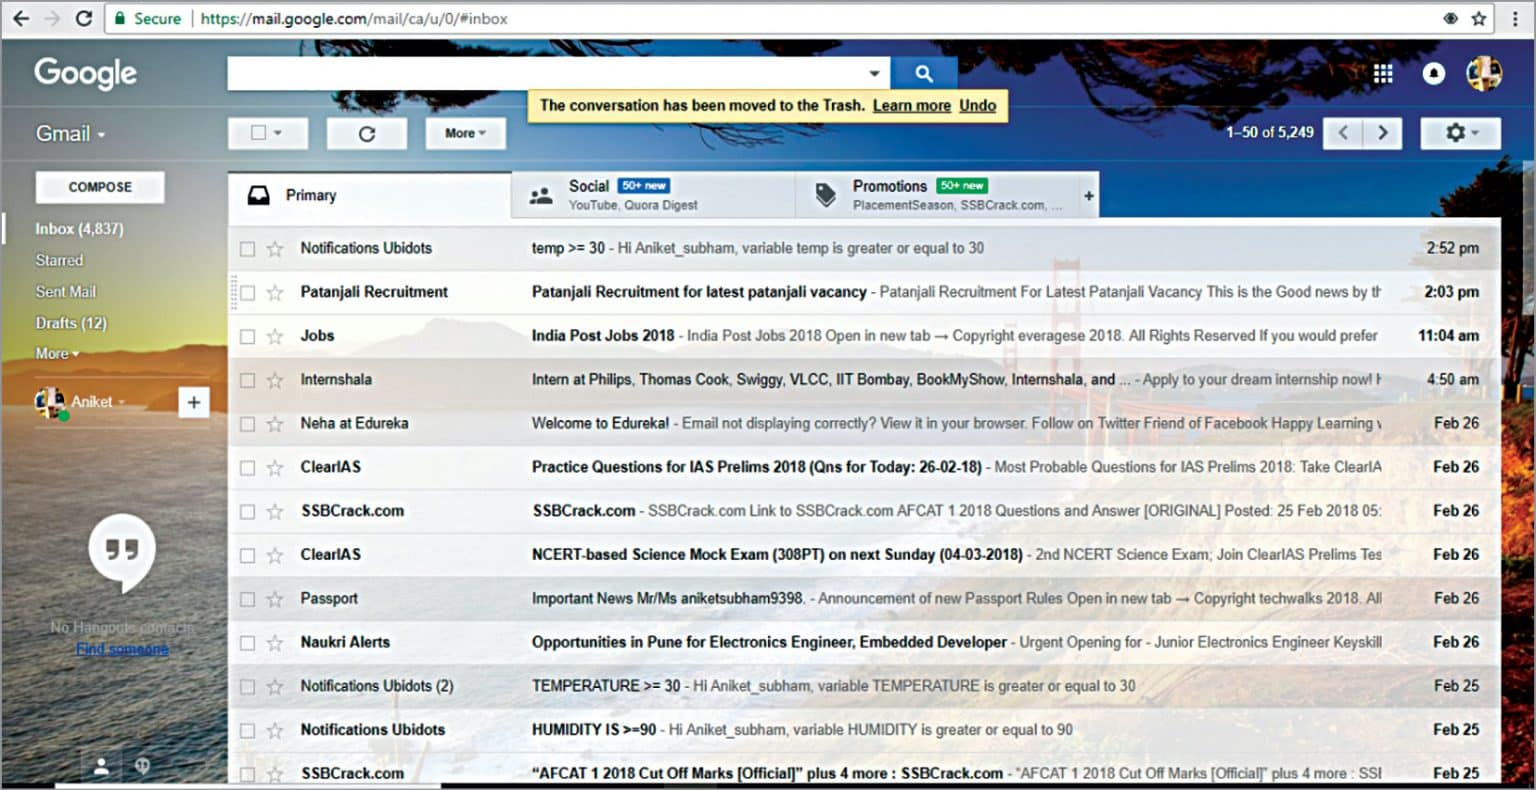The image size is (1536, 790).
Task: Click the Undo link in the notification
Action: [x=977, y=105]
